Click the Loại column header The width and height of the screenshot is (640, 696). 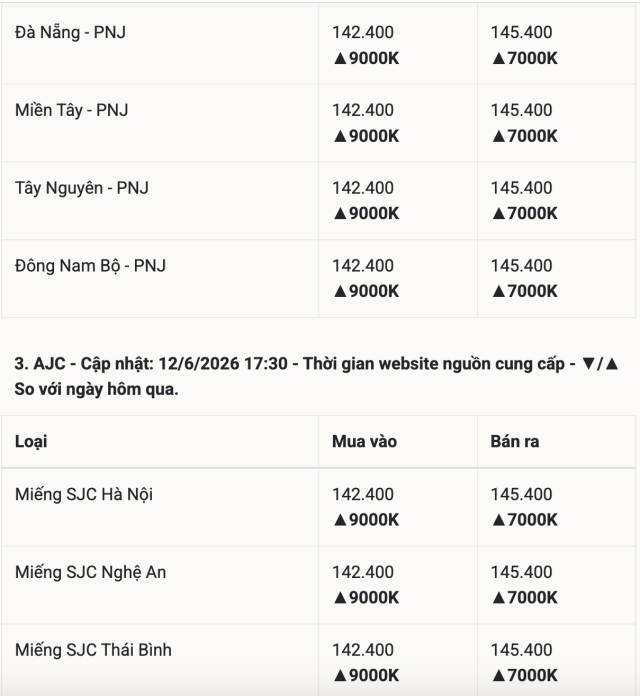coord(31,442)
